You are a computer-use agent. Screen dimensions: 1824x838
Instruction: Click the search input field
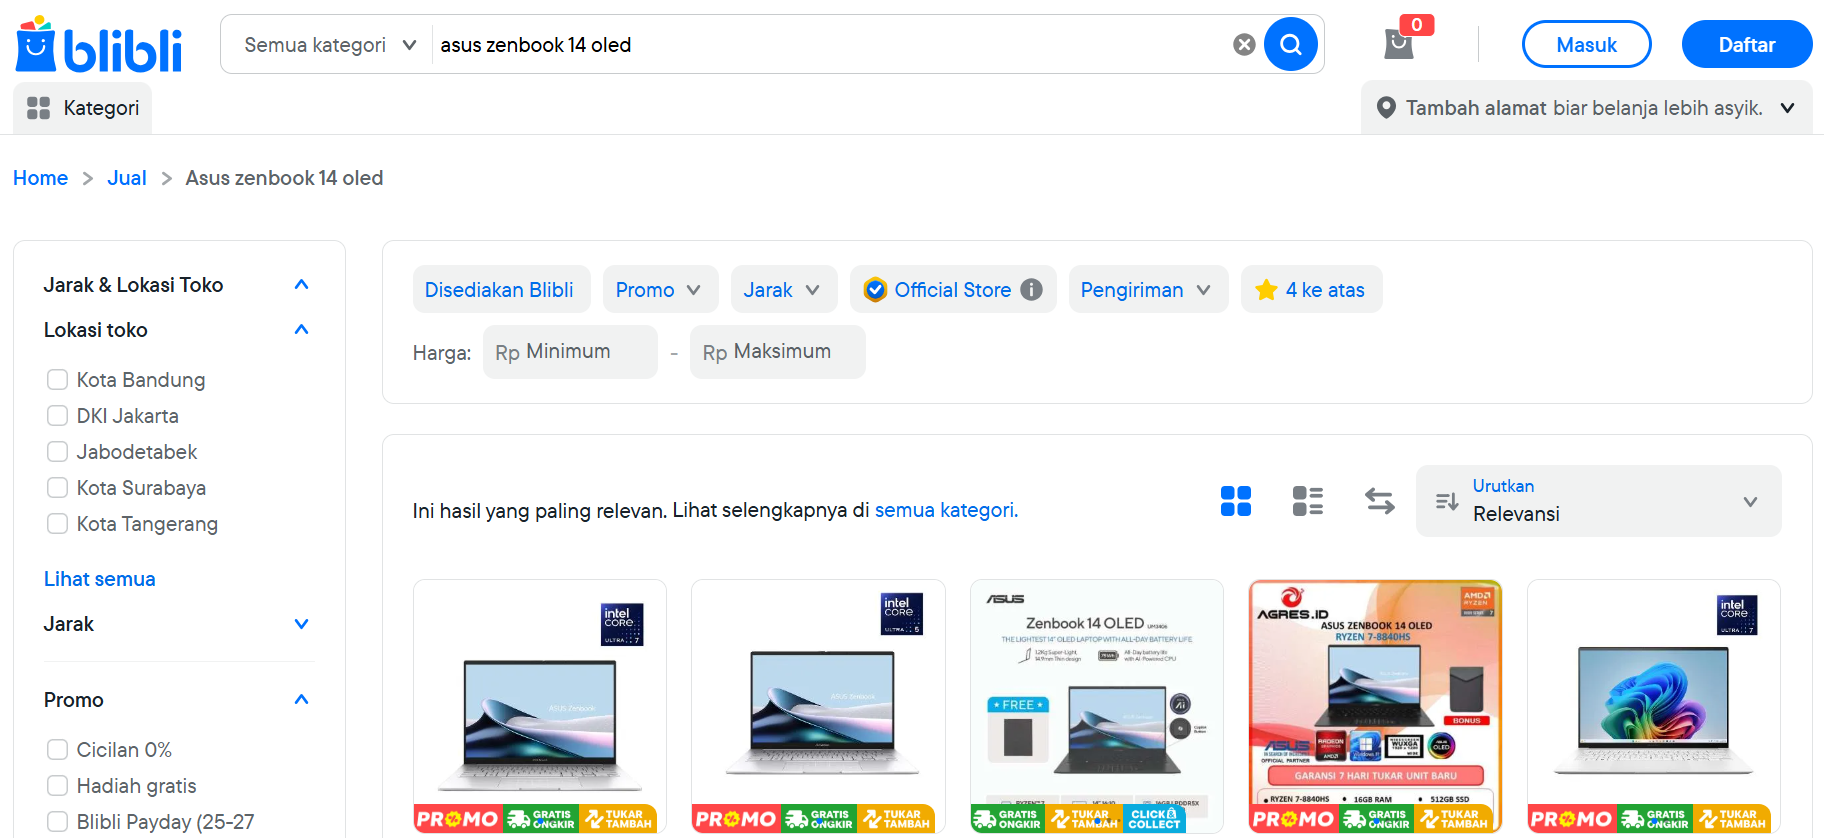tap(830, 45)
